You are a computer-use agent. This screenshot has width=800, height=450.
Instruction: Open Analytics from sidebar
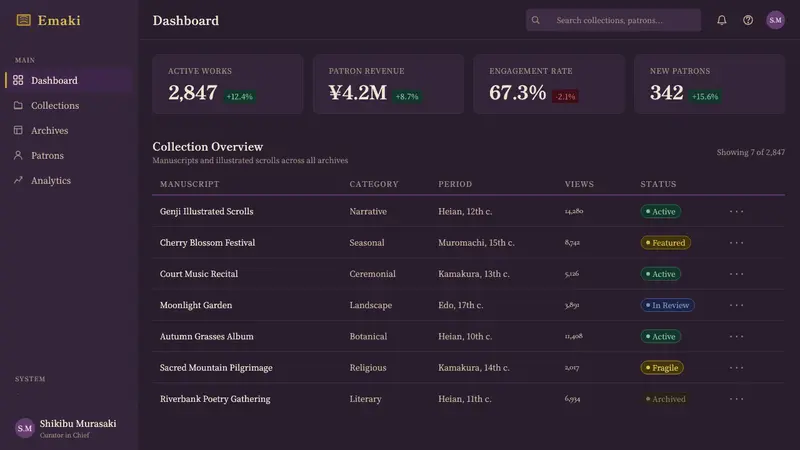pos(69,180)
